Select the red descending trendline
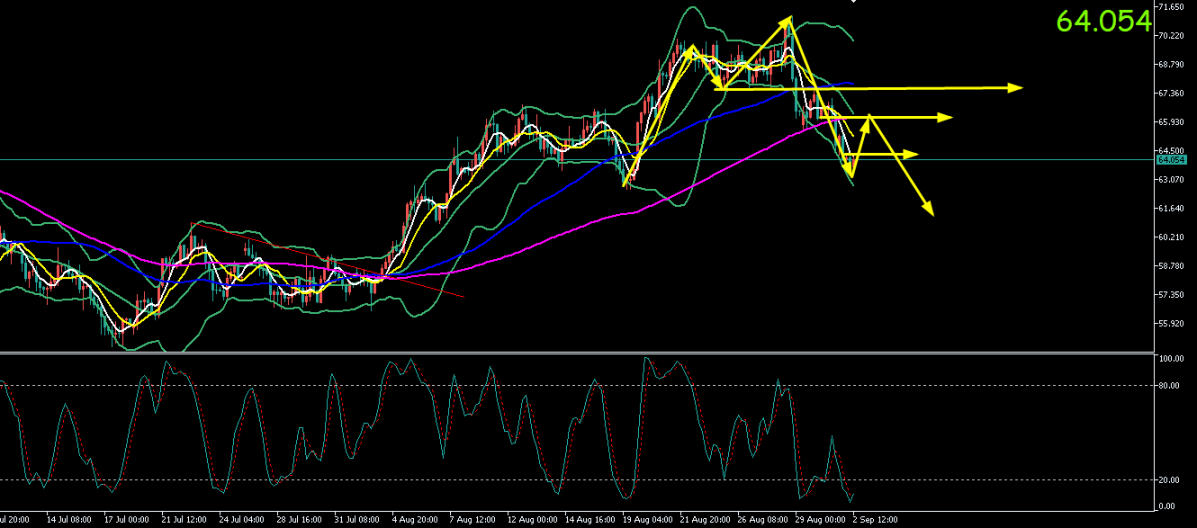1197x528 pixels. click(328, 260)
